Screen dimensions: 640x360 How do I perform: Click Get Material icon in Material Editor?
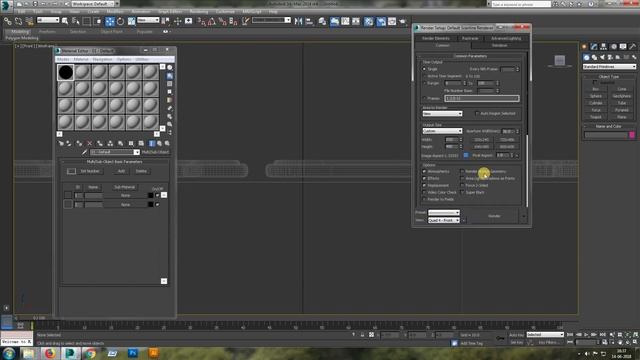pos(61,143)
